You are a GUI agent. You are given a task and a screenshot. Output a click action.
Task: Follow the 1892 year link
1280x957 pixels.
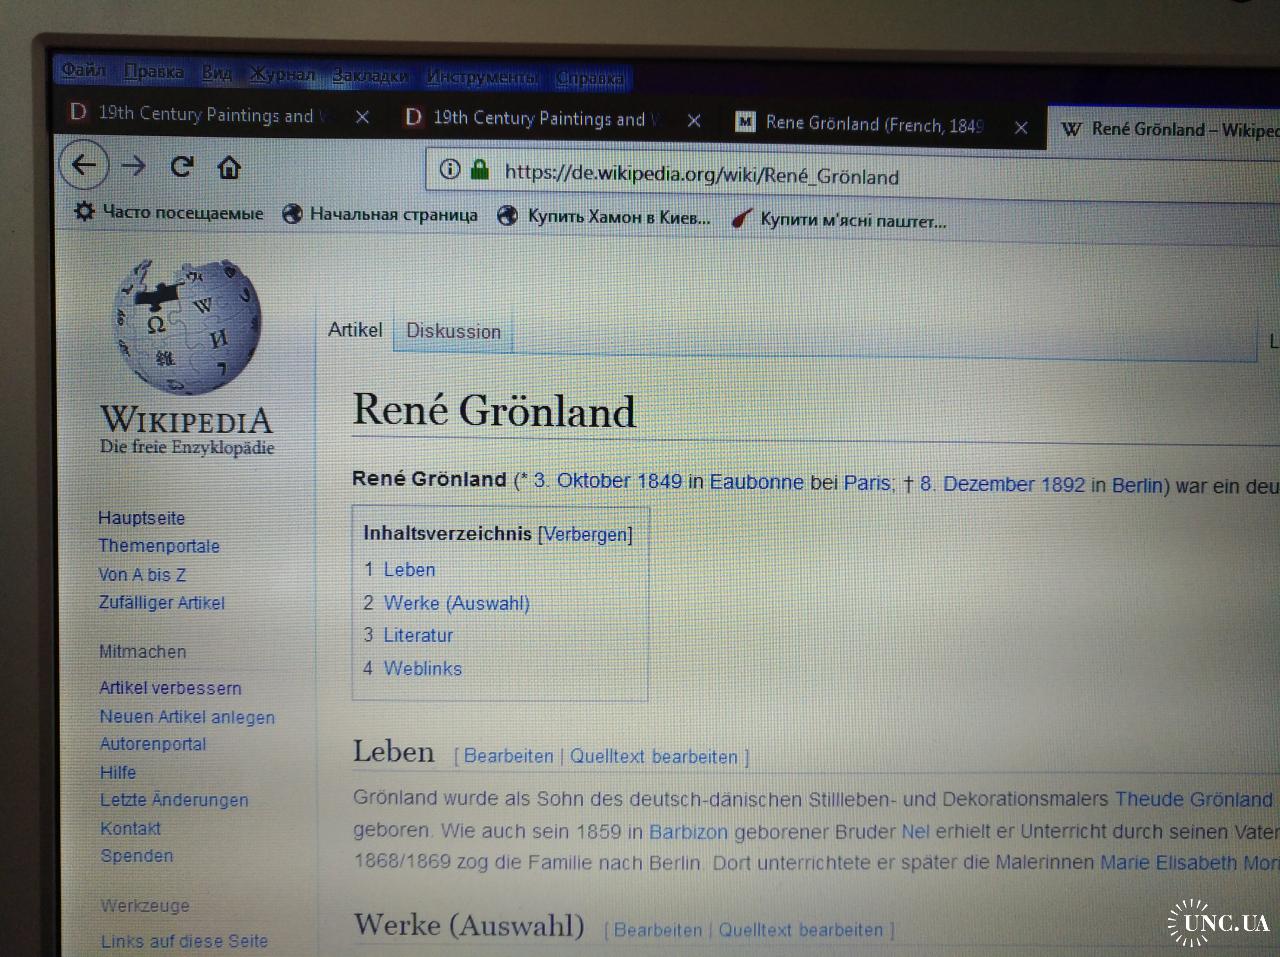coord(1062,485)
